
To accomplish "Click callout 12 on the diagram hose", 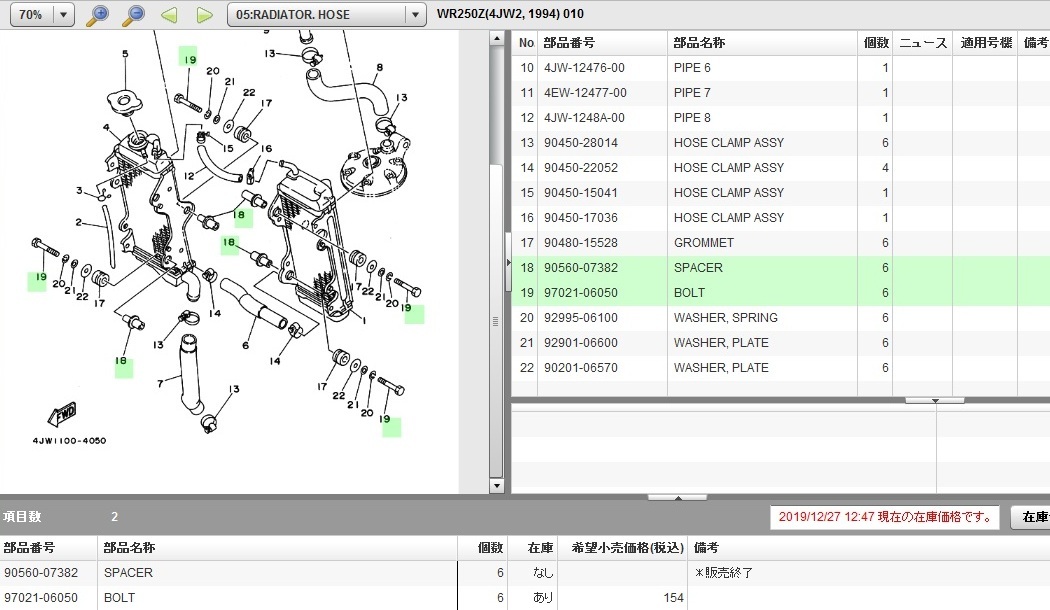I will pos(189,175).
